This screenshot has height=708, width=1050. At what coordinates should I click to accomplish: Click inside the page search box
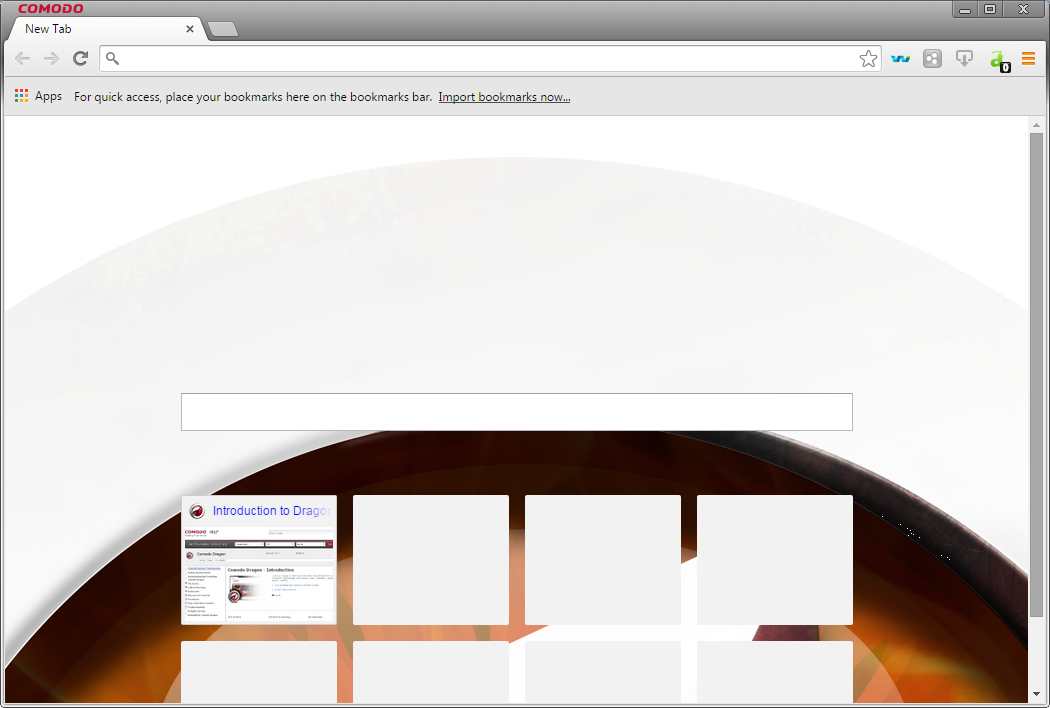tap(516, 411)
